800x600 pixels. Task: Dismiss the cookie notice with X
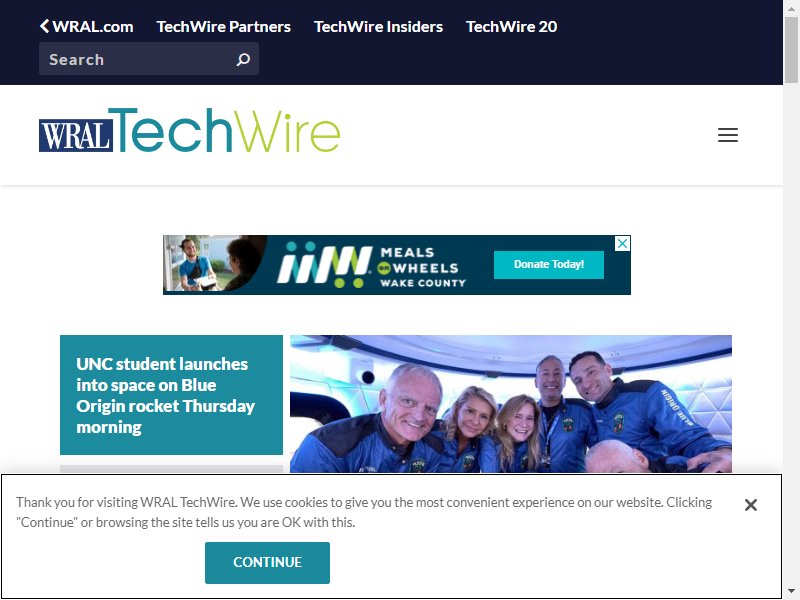[x=751, y=505]
